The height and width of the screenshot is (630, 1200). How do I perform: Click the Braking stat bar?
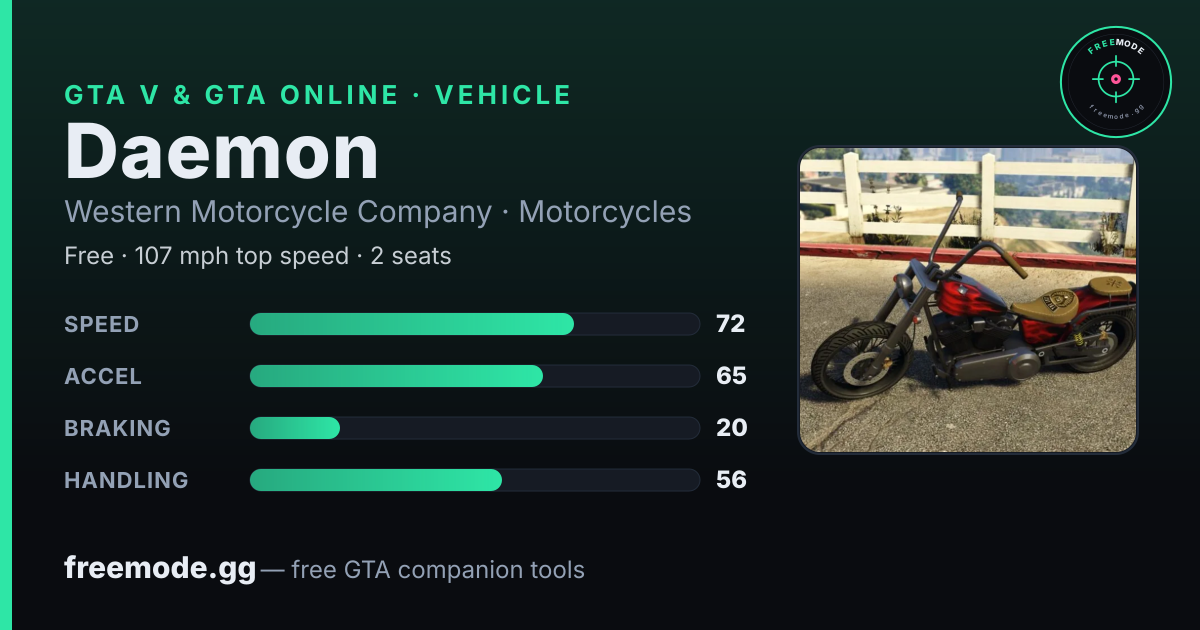474,428
